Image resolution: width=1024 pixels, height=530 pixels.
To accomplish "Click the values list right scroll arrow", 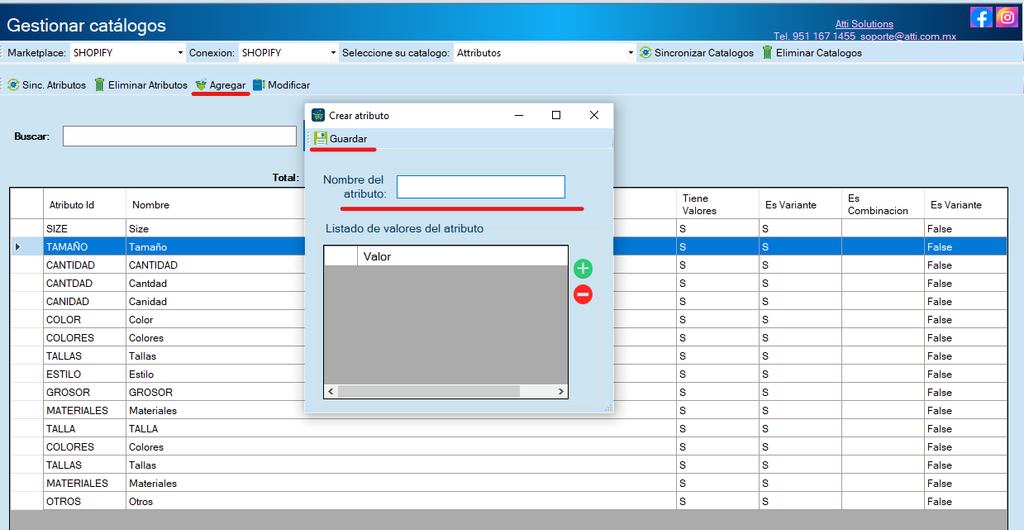I will coord(560,391).
